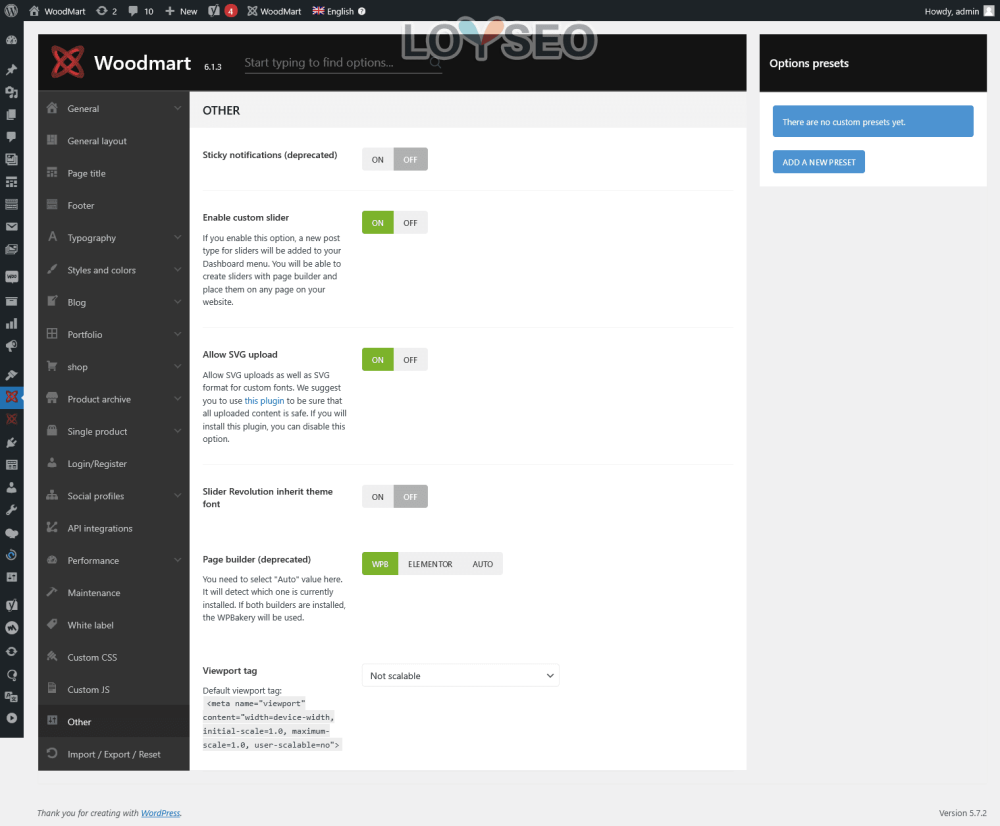Expand the Performance section

(114, 560)
